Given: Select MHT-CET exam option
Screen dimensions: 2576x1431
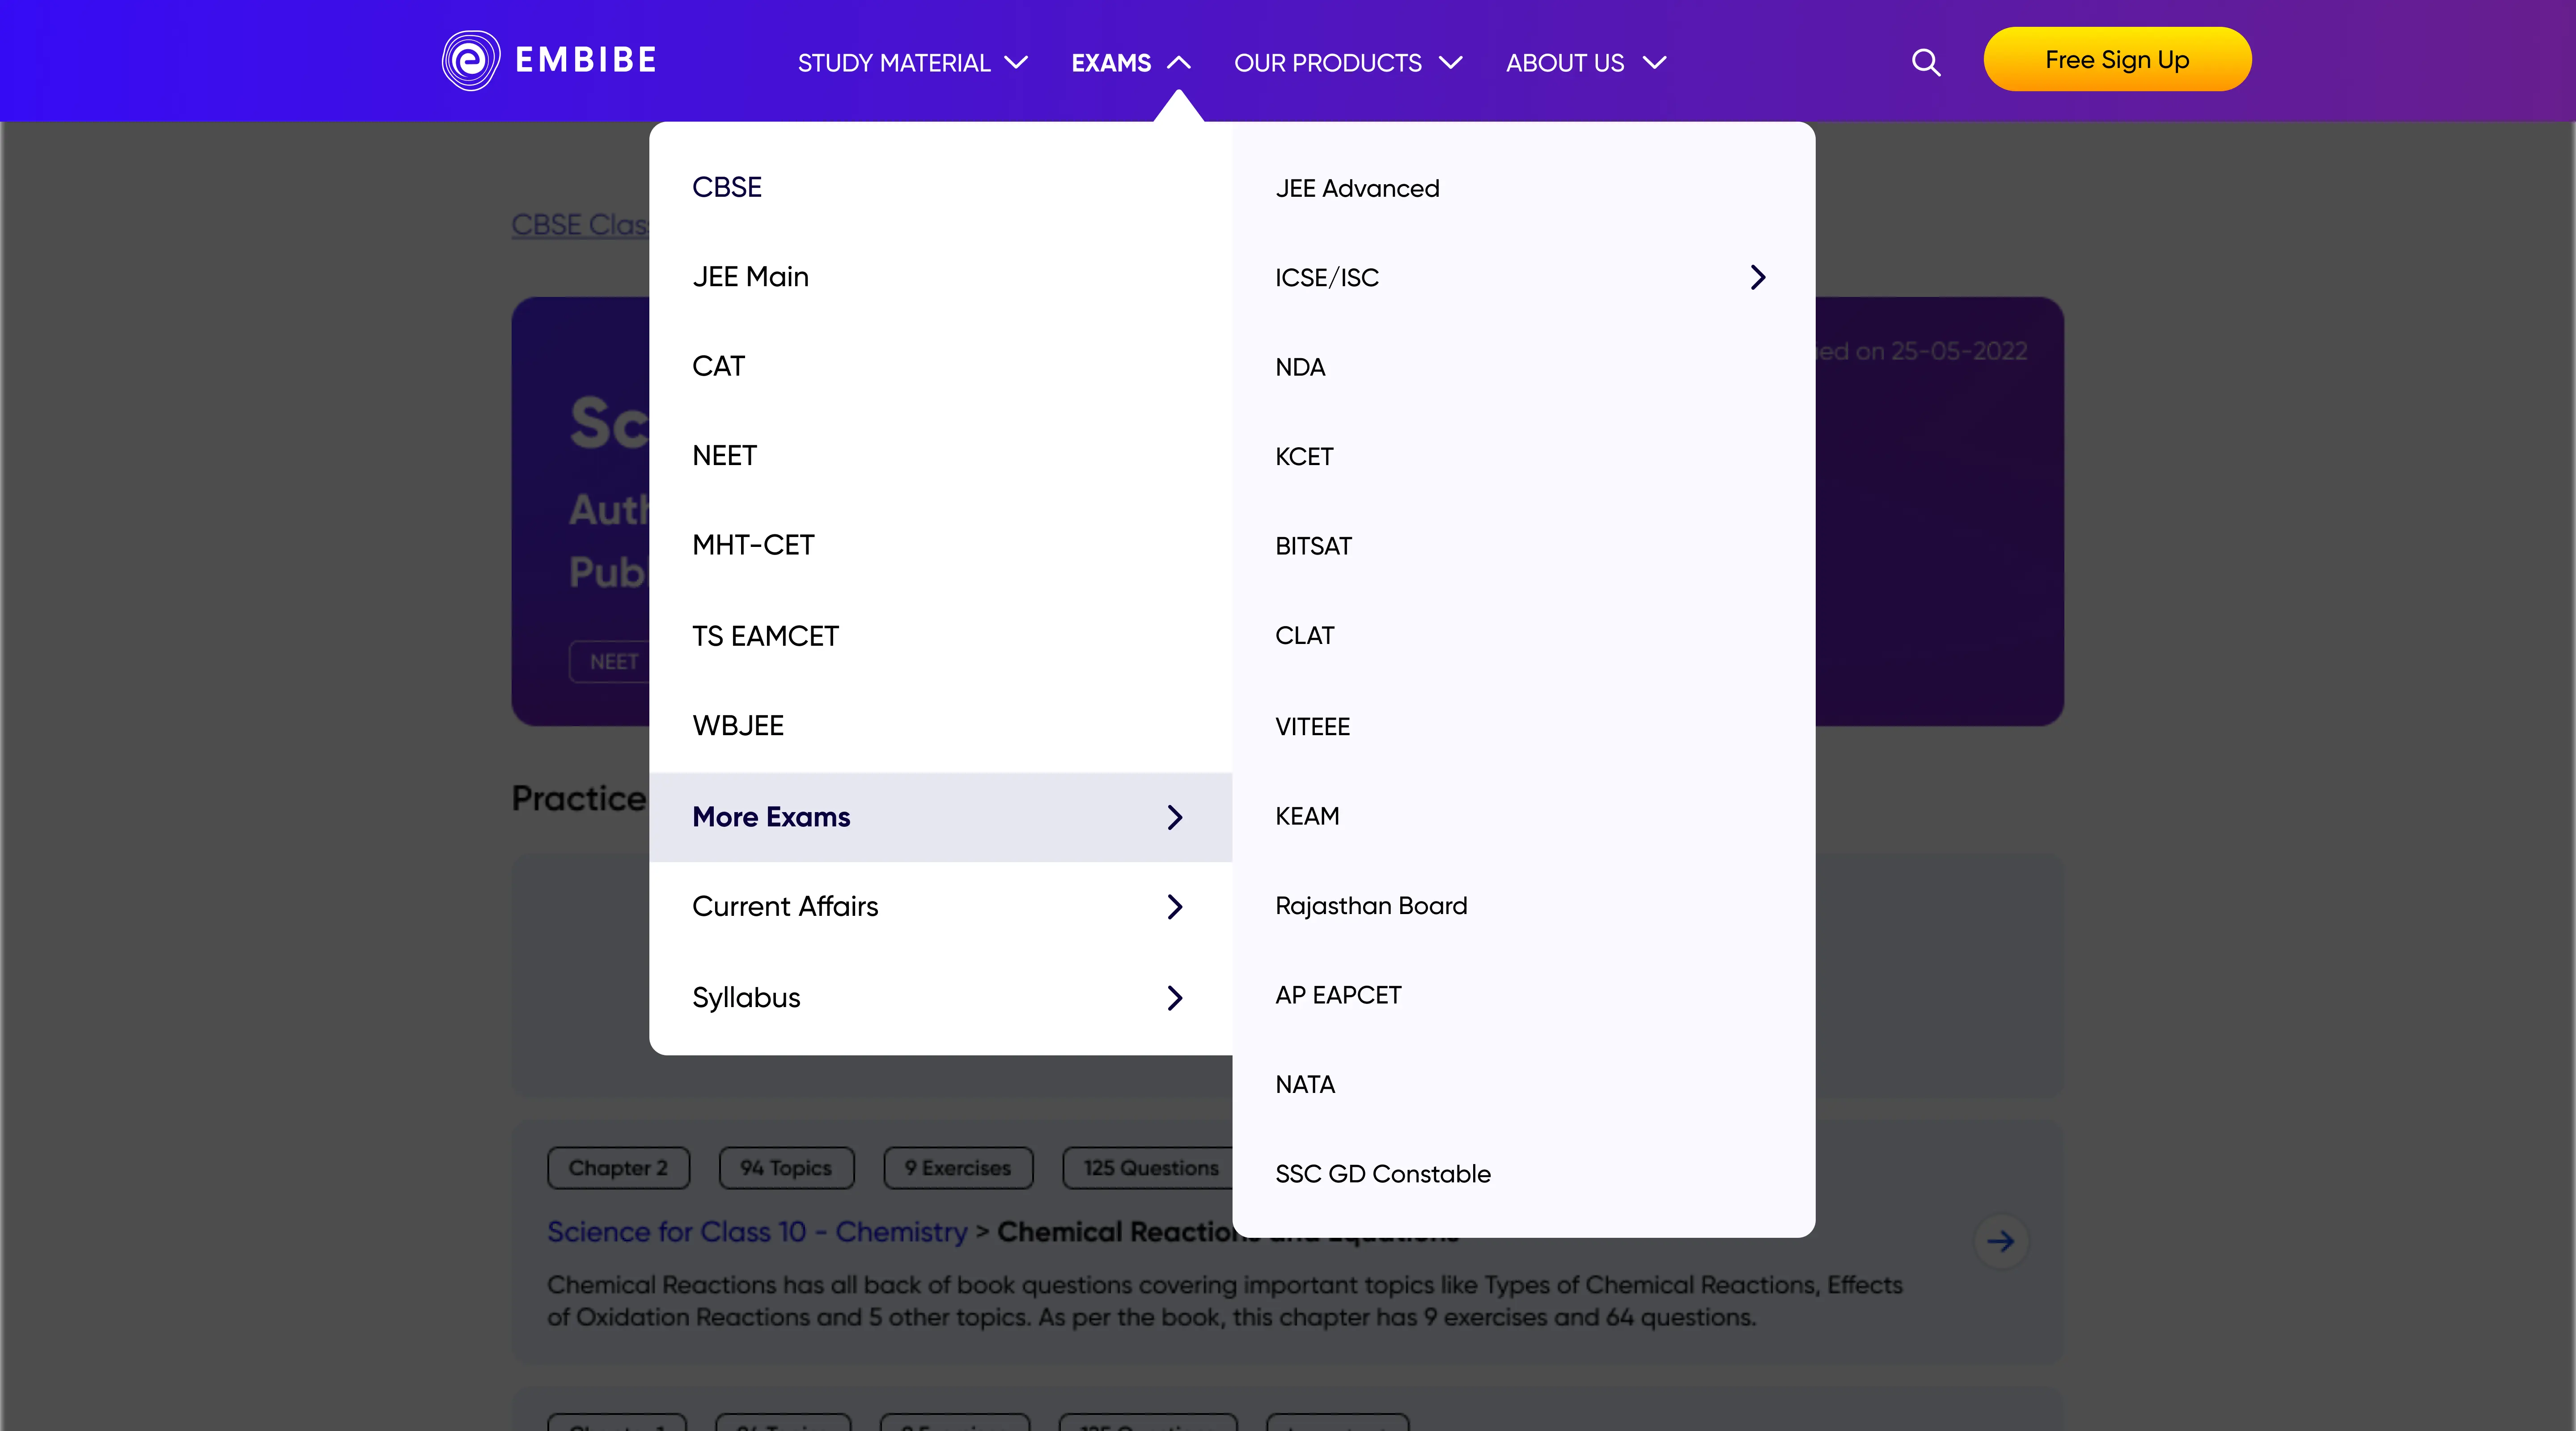Looking at the screenshot, I should coord(753,545).
